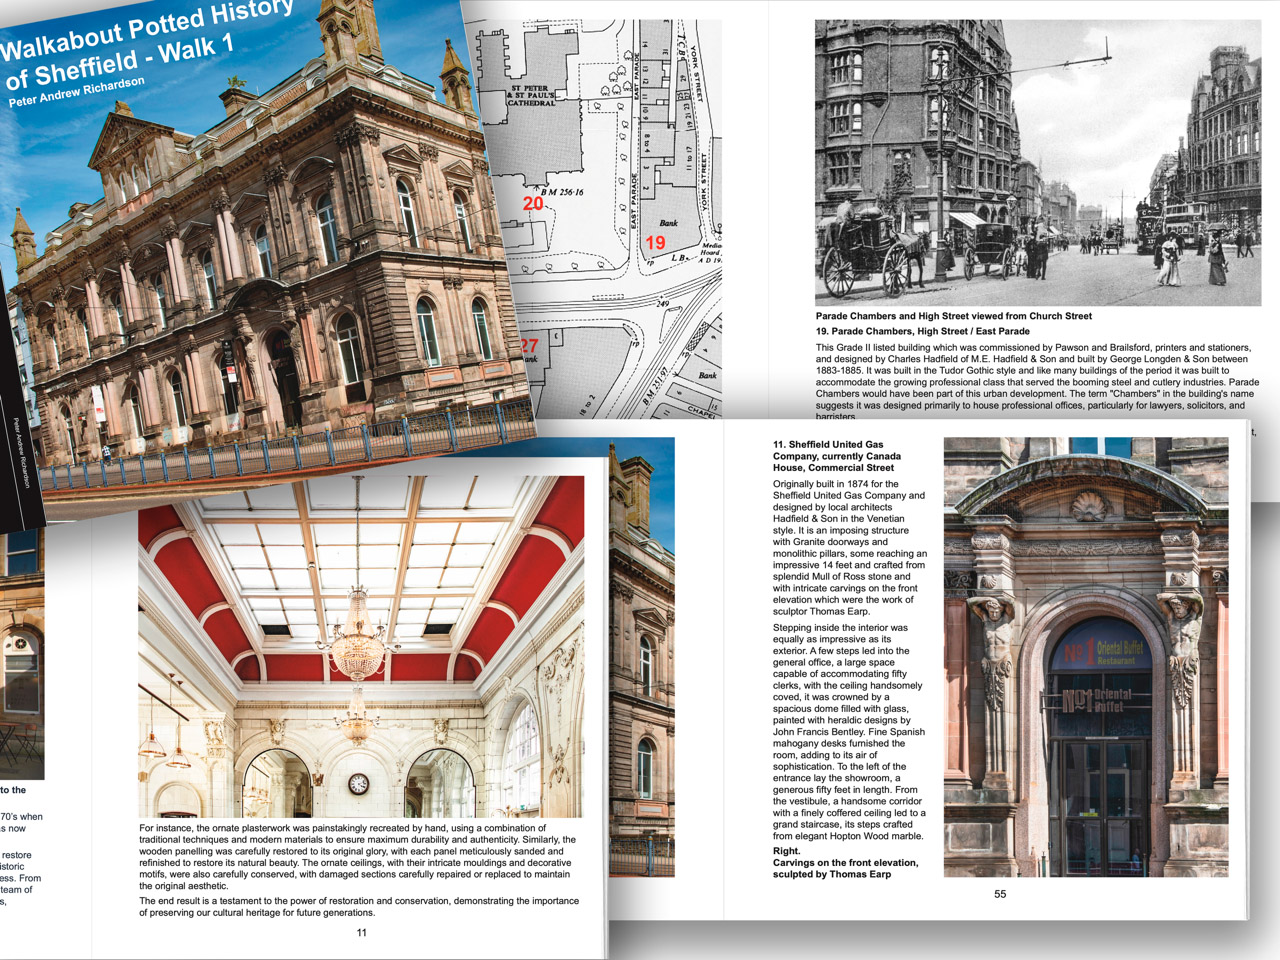Click the spine text 'Peter Andrew Richardson'
This screenshot has height=960, width=1280.
click(x=22, y=452)
